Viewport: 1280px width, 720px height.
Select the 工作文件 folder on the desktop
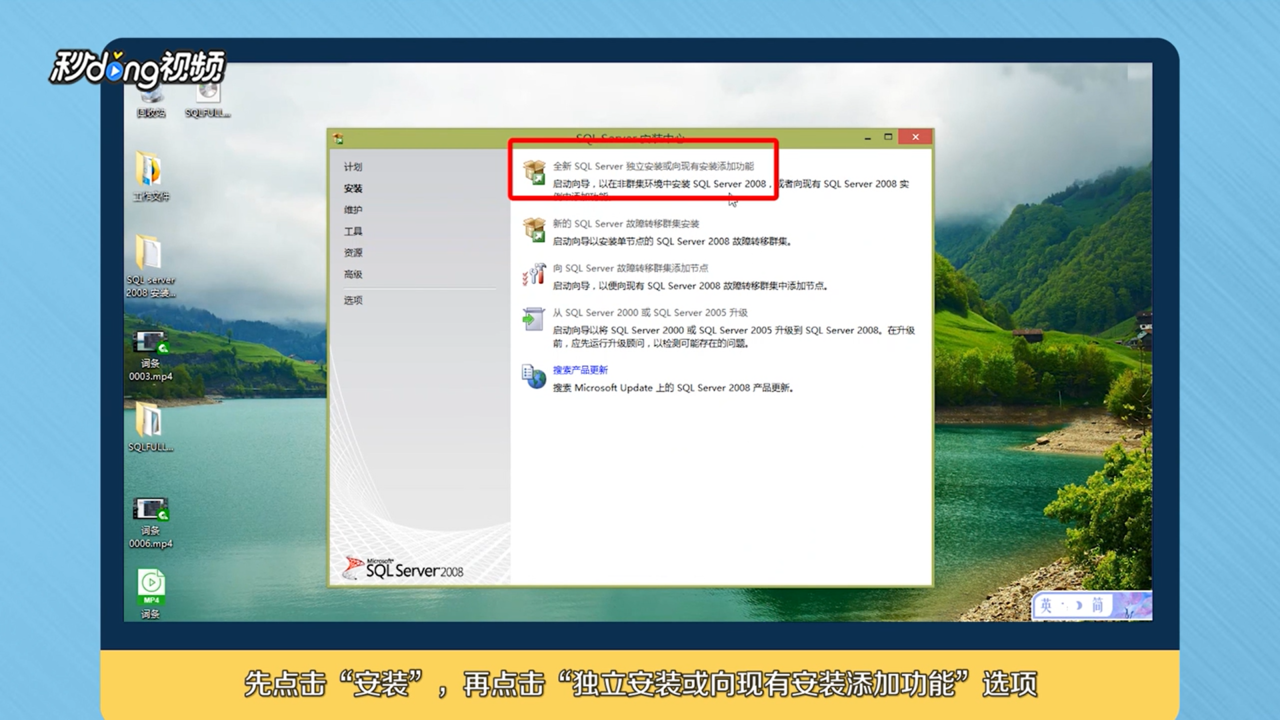pos(151,177)
